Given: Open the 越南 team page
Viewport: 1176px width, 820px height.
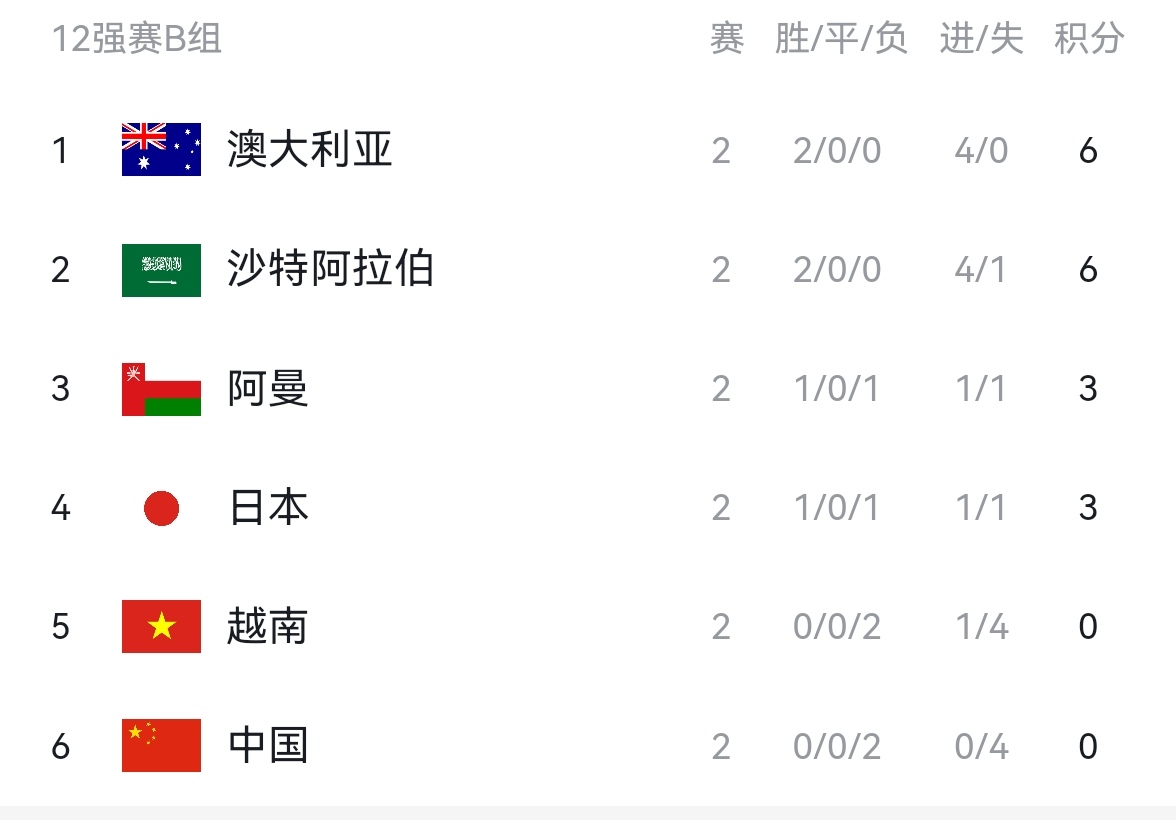Looking at the screenshot, I should pos(268,627).
